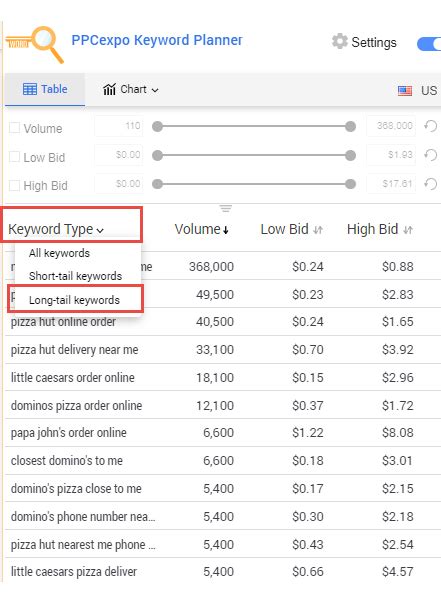Click the US flag icon

[x=405, y=91]
